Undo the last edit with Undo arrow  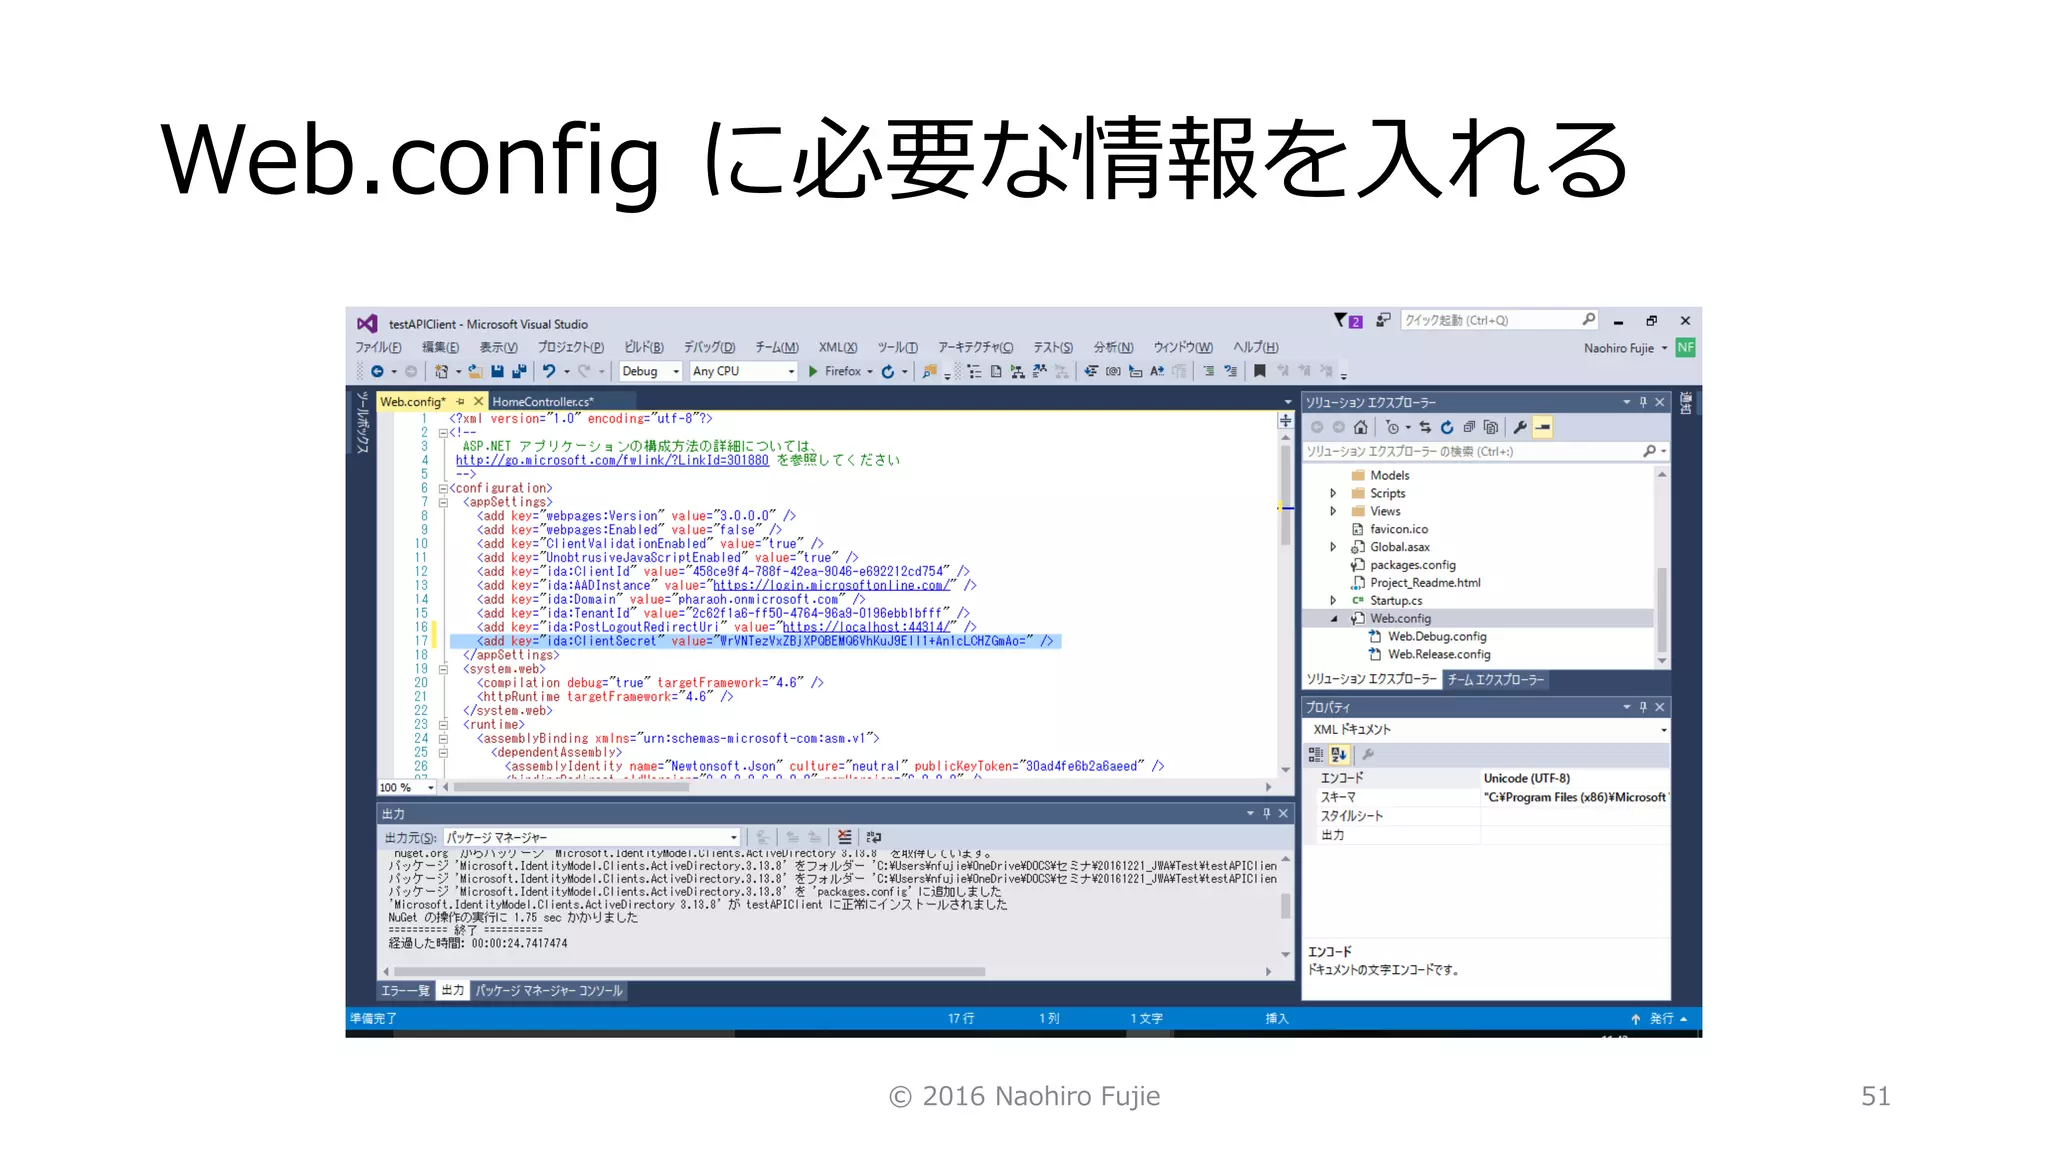pyautogui.click(x=549, y=372)
